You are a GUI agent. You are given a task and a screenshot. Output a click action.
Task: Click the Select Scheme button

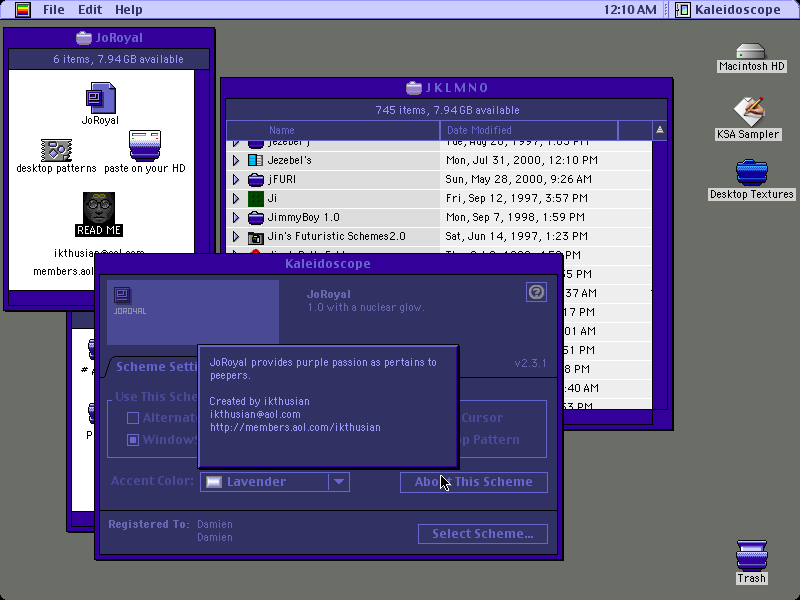[x=483, y=534]
